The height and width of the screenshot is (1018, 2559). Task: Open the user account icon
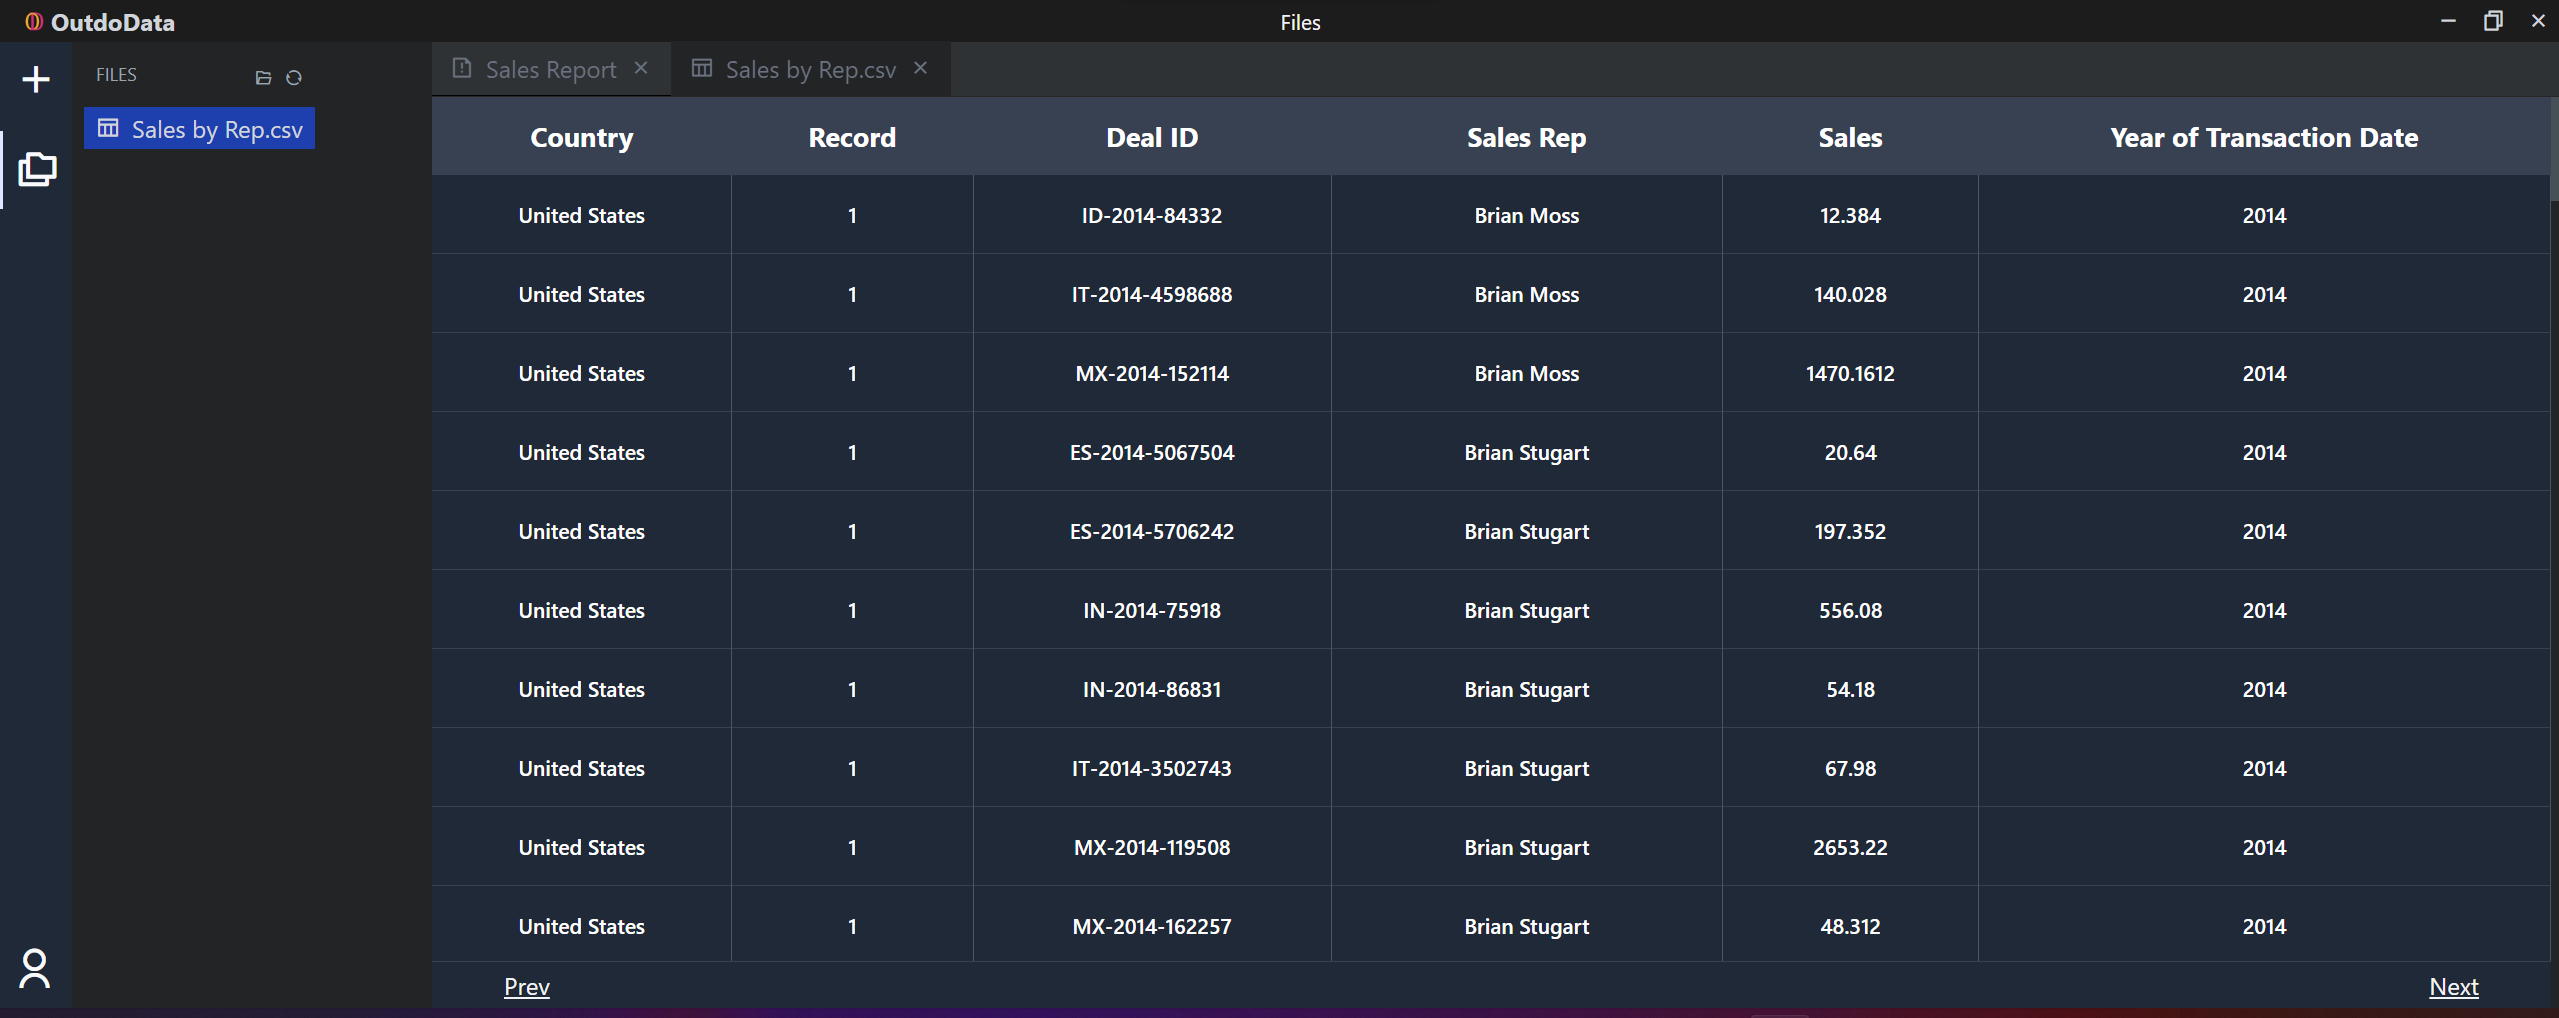click(35, 968)
